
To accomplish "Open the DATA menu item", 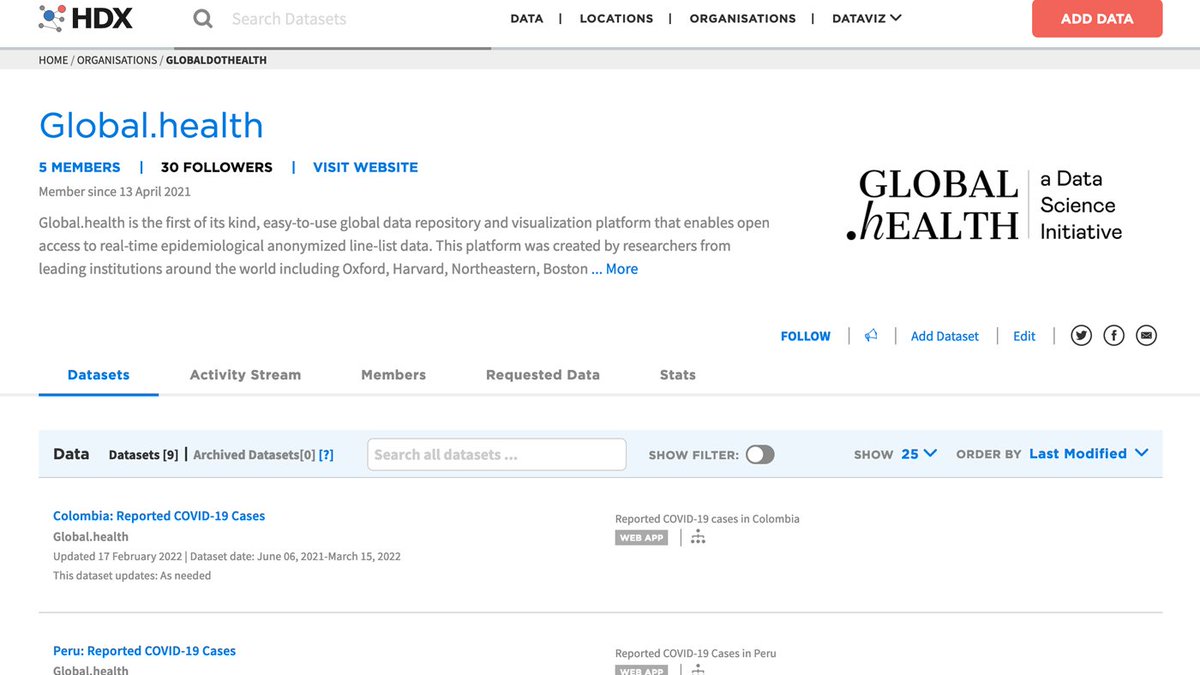I will point(526,19).
